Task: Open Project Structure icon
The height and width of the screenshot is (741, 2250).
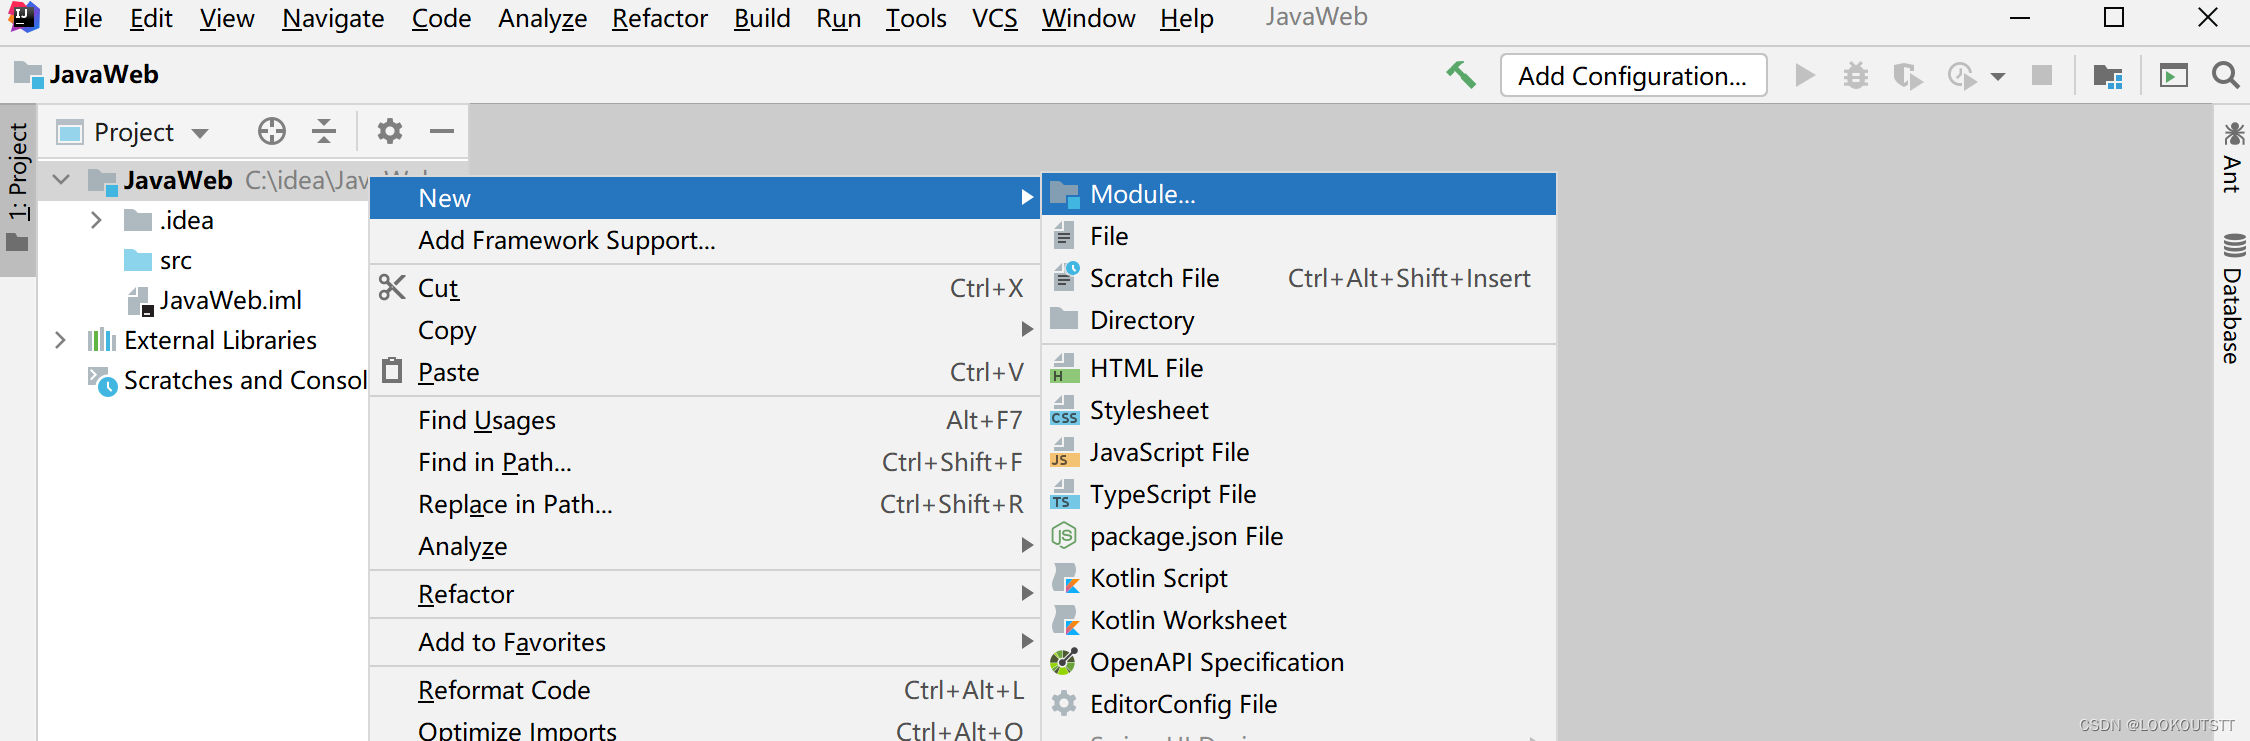Action: click(x=2108, y=75)
